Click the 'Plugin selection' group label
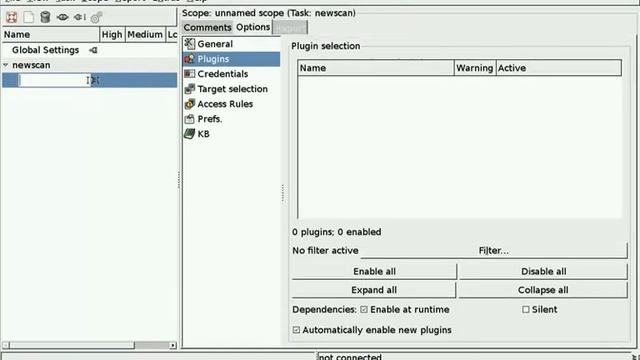The image size is (640, 360). tap(326, 46)
